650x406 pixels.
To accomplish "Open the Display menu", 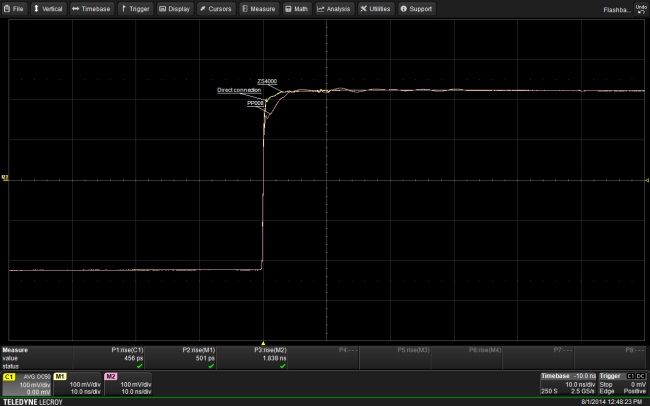I will (175, 8).
